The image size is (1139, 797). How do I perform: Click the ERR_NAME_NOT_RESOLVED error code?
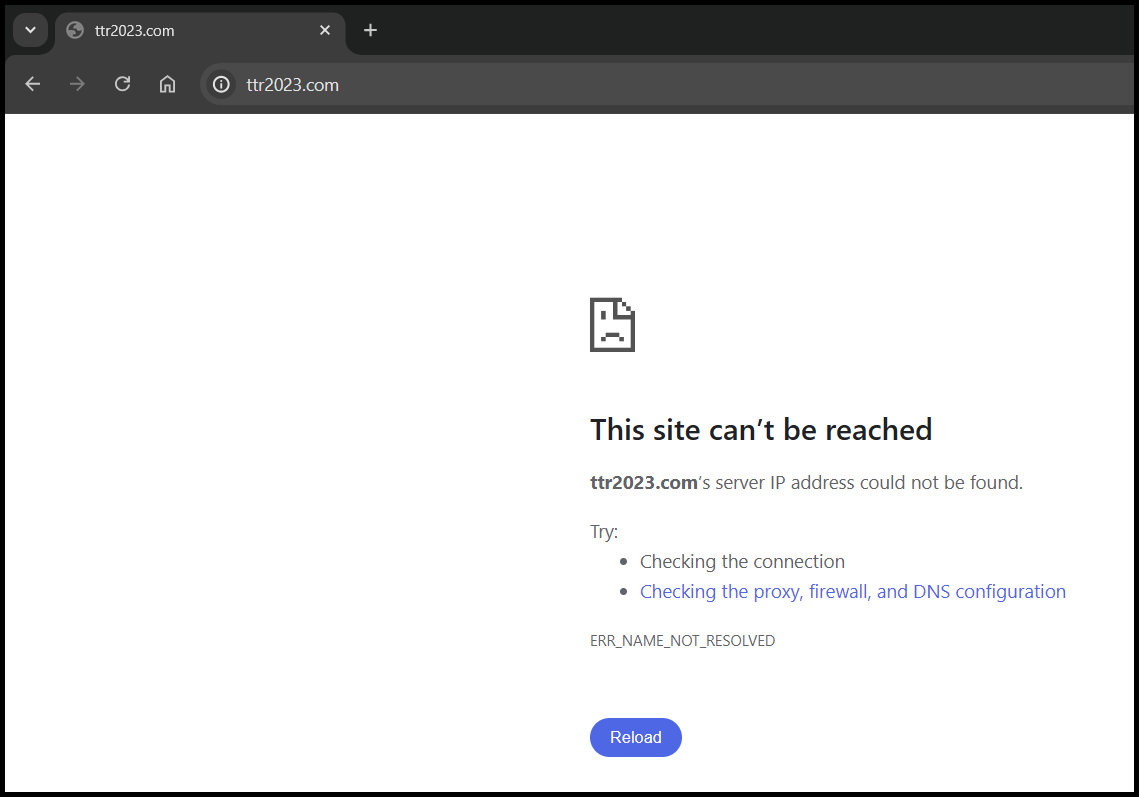pos(682,641)
